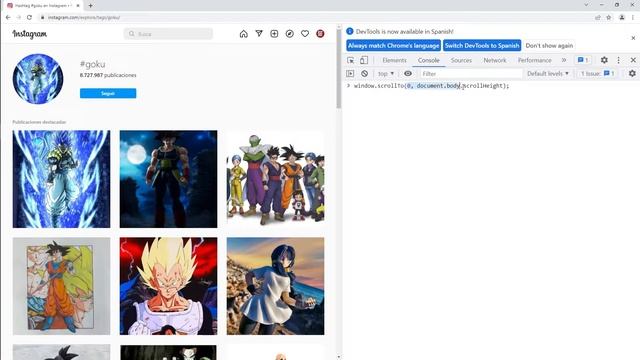Viewport: 640px width, 360px height.
Task: Open the #goku hashtag profile picture
Action: coord(38,79)
